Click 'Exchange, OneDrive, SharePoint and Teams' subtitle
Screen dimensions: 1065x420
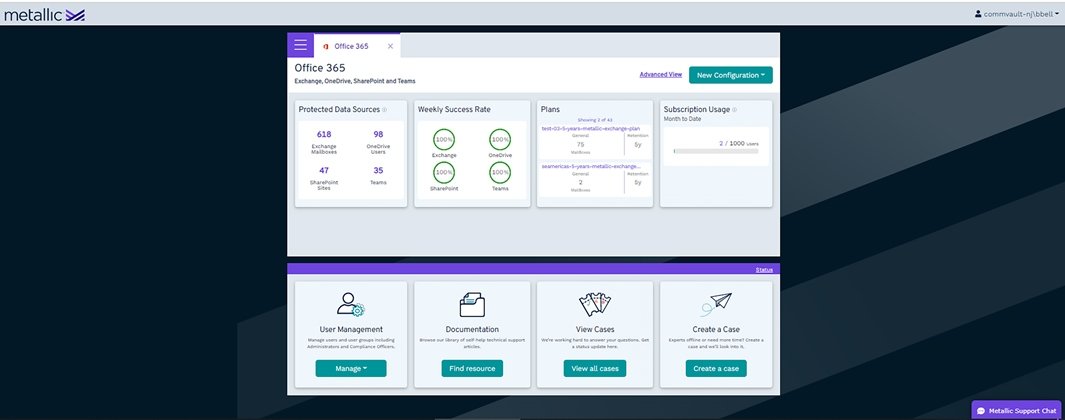[x=355, y=81]
